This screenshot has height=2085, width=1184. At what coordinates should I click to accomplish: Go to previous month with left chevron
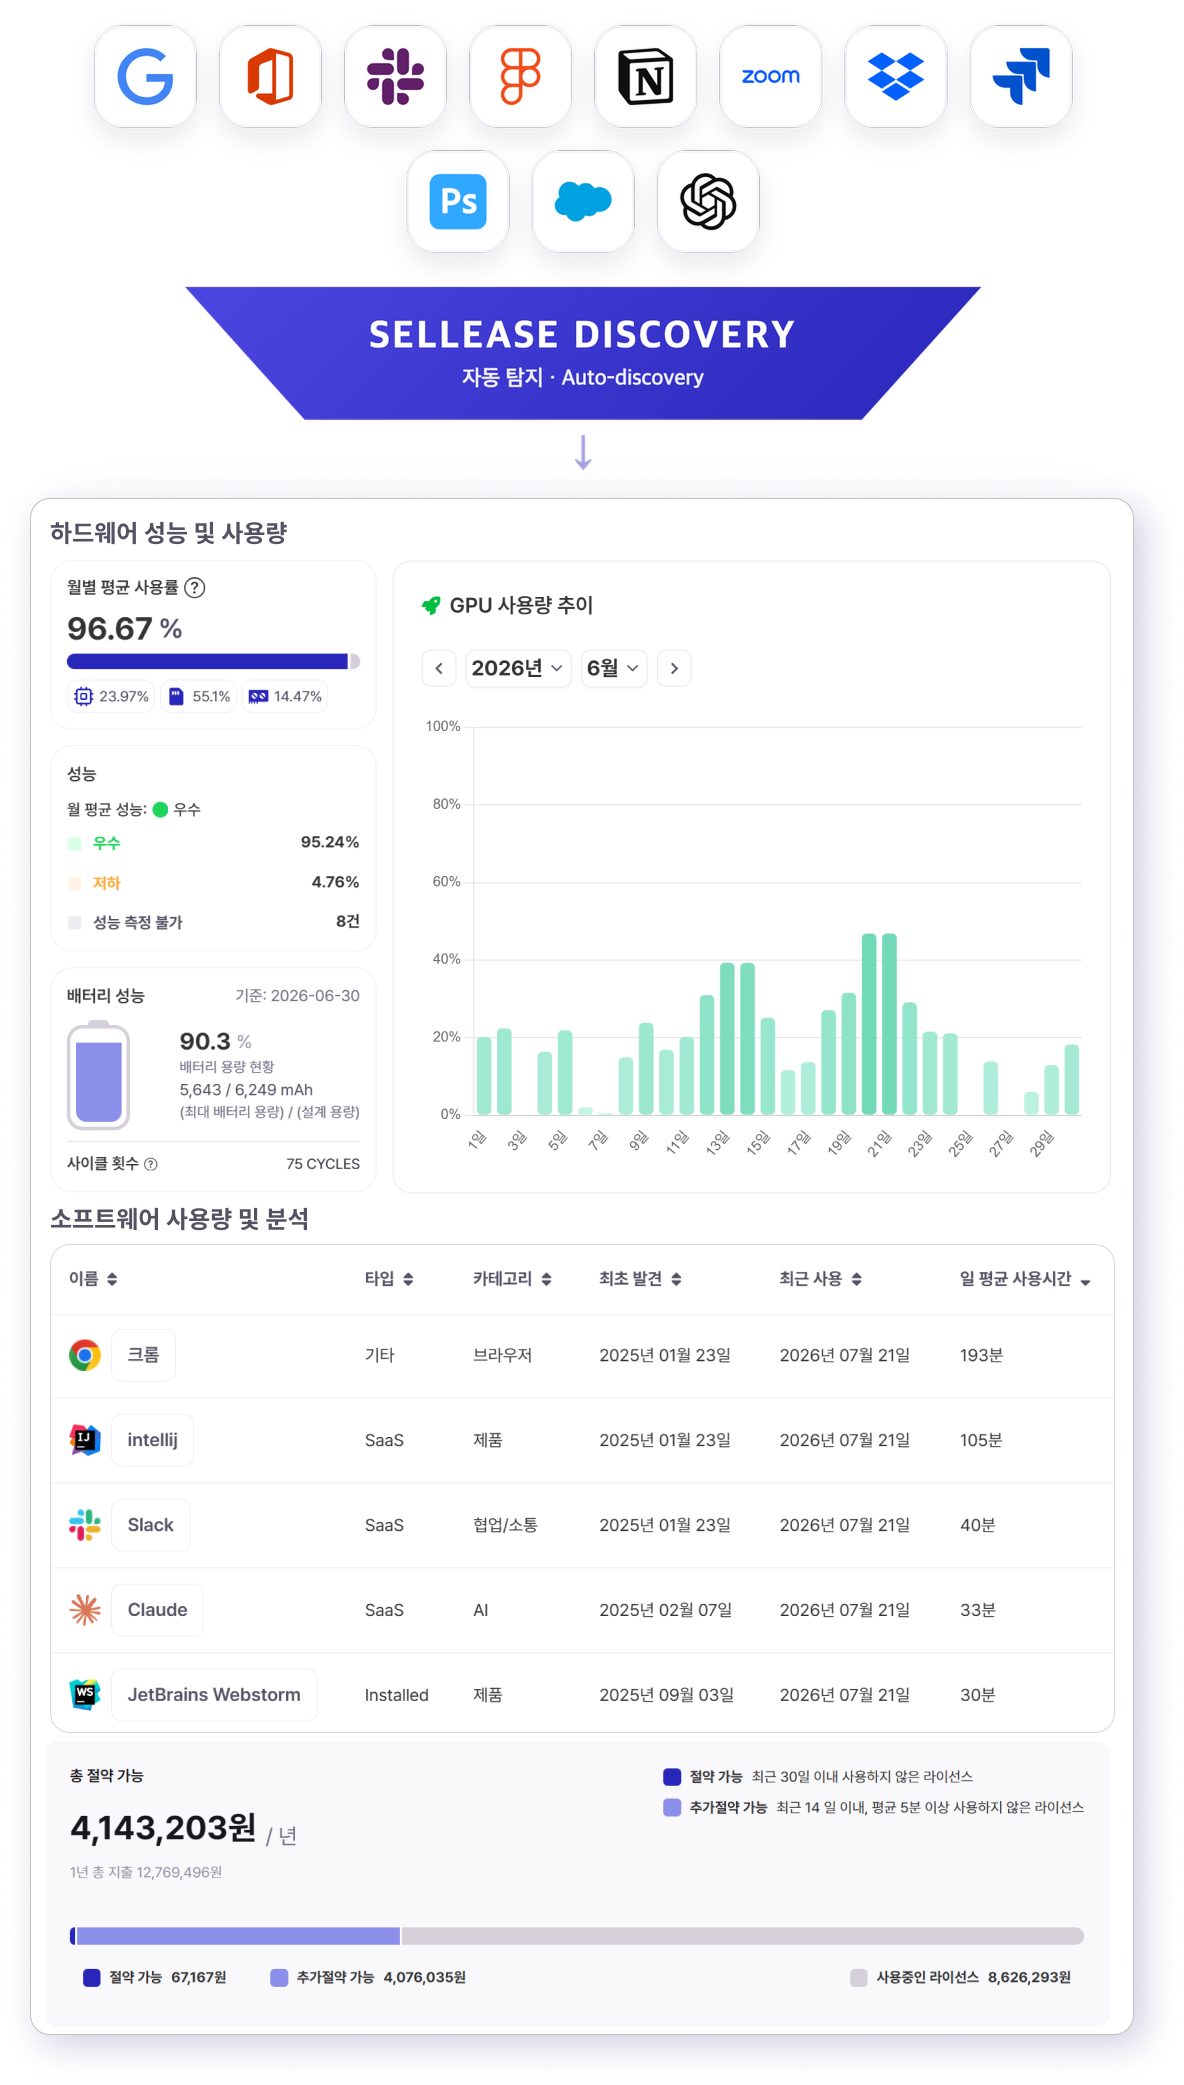(439, 668)
